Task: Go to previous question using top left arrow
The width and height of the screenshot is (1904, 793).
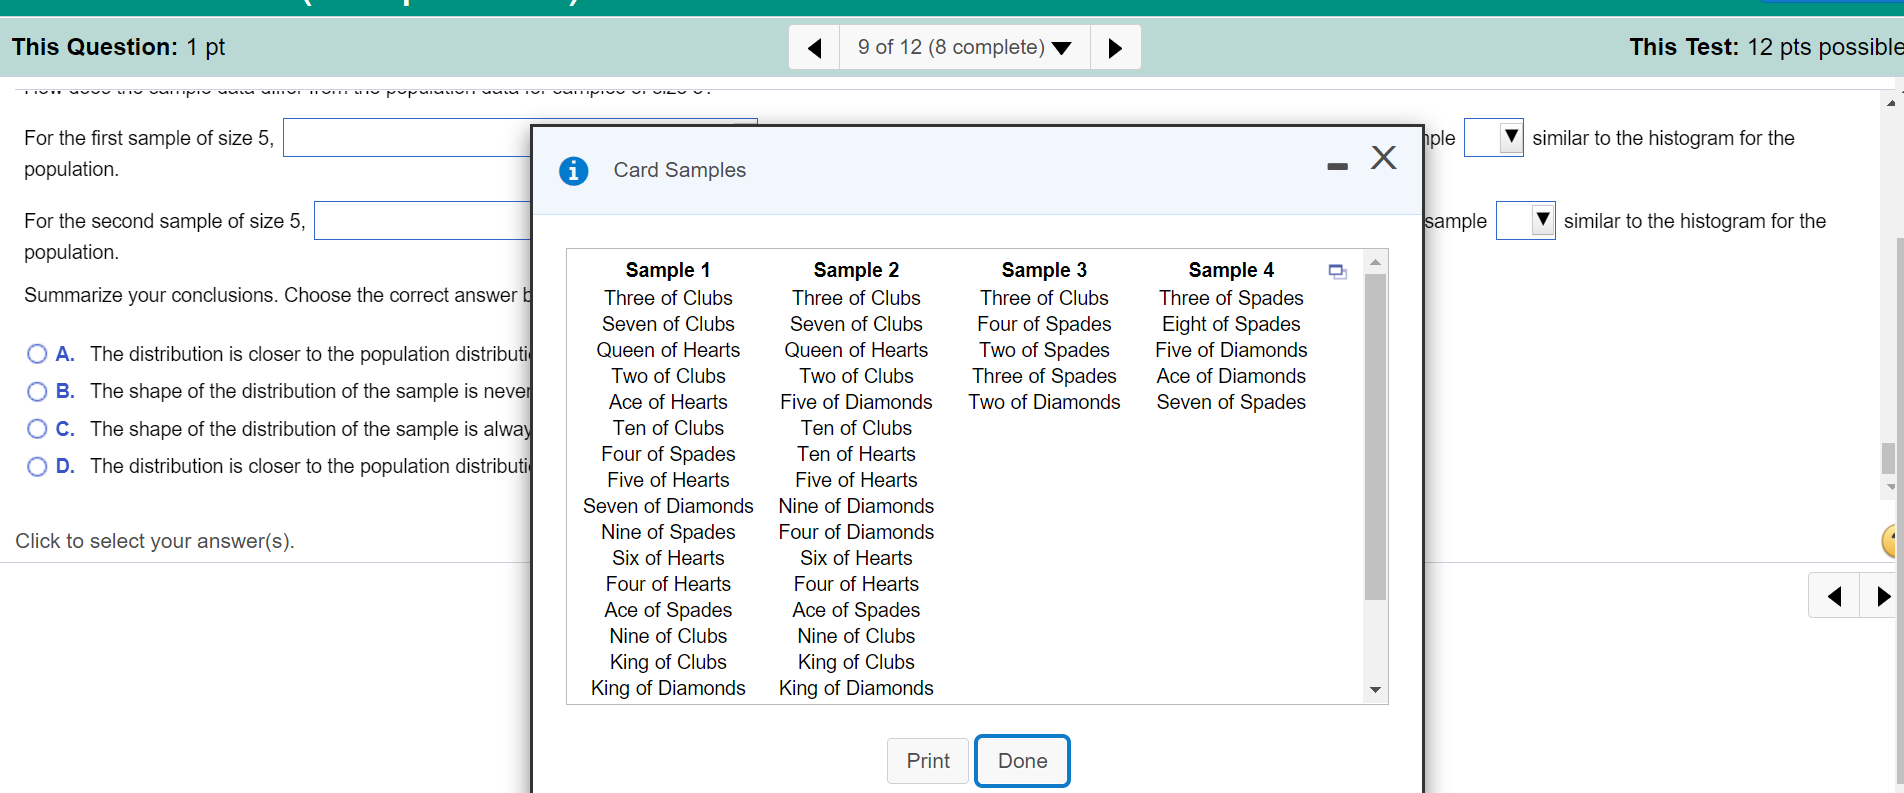Action: pyautogui.click(x=814, y=48)
